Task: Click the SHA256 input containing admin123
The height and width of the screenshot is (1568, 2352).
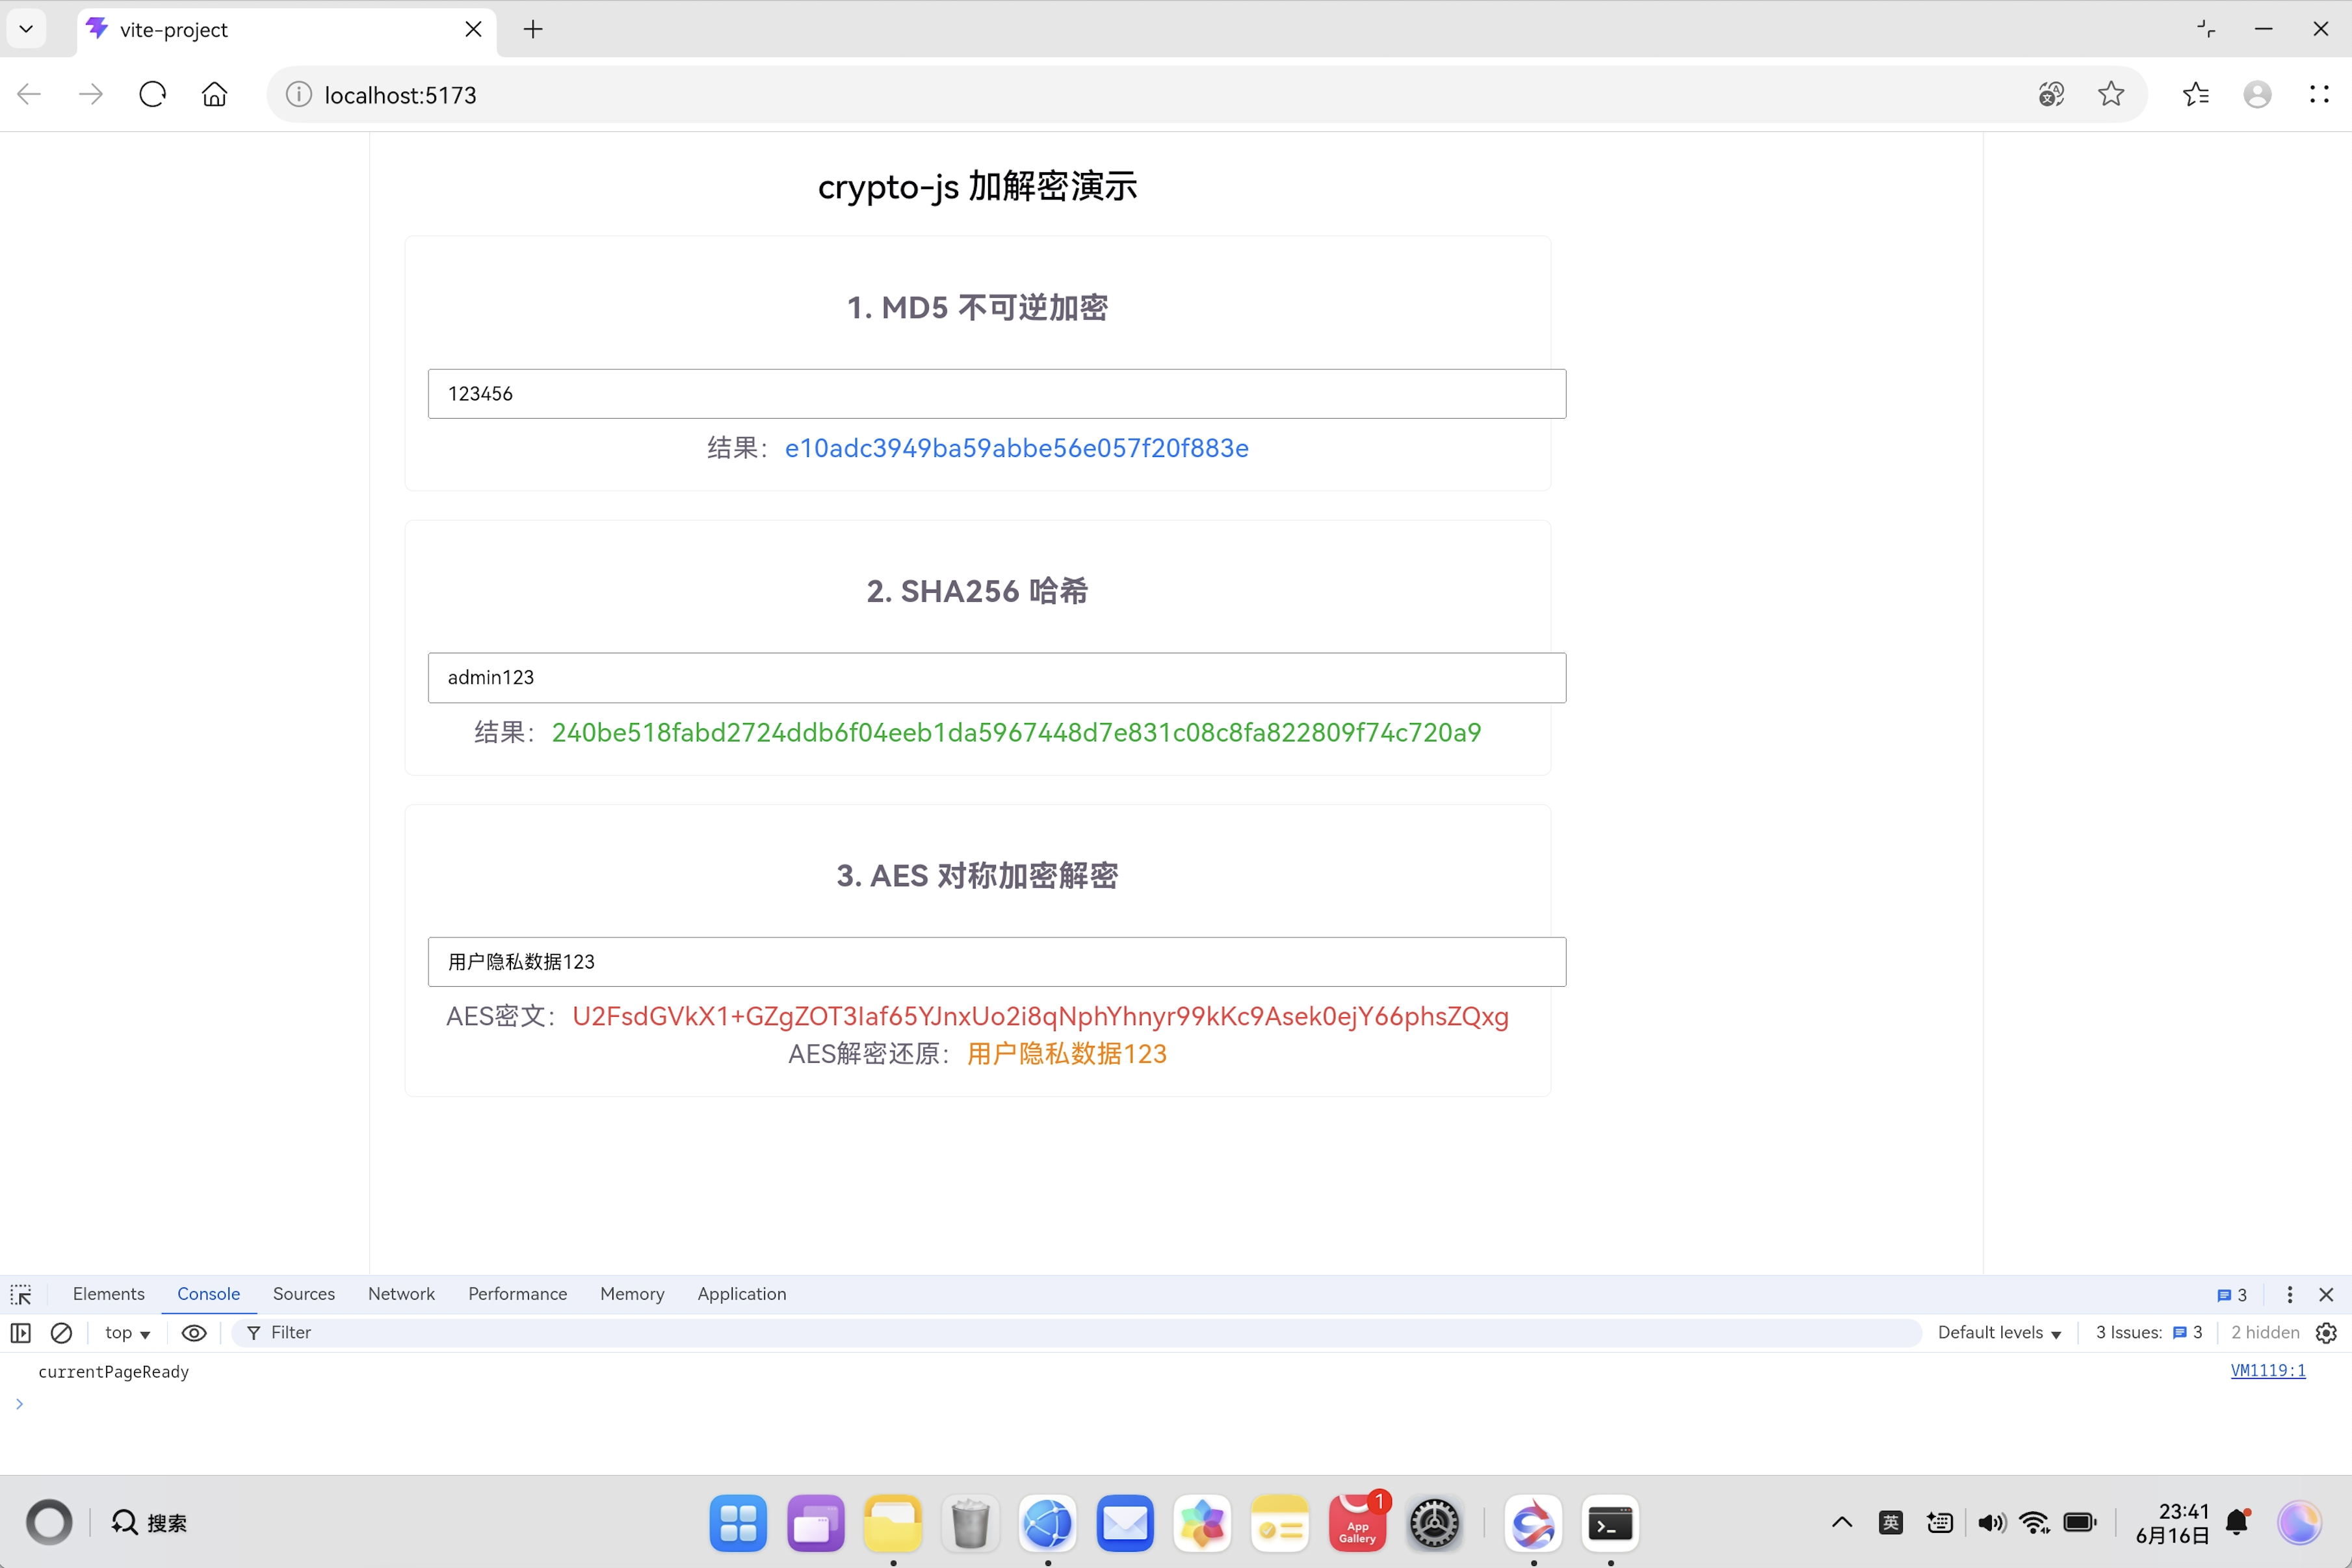Action: (x=996, y=678)
